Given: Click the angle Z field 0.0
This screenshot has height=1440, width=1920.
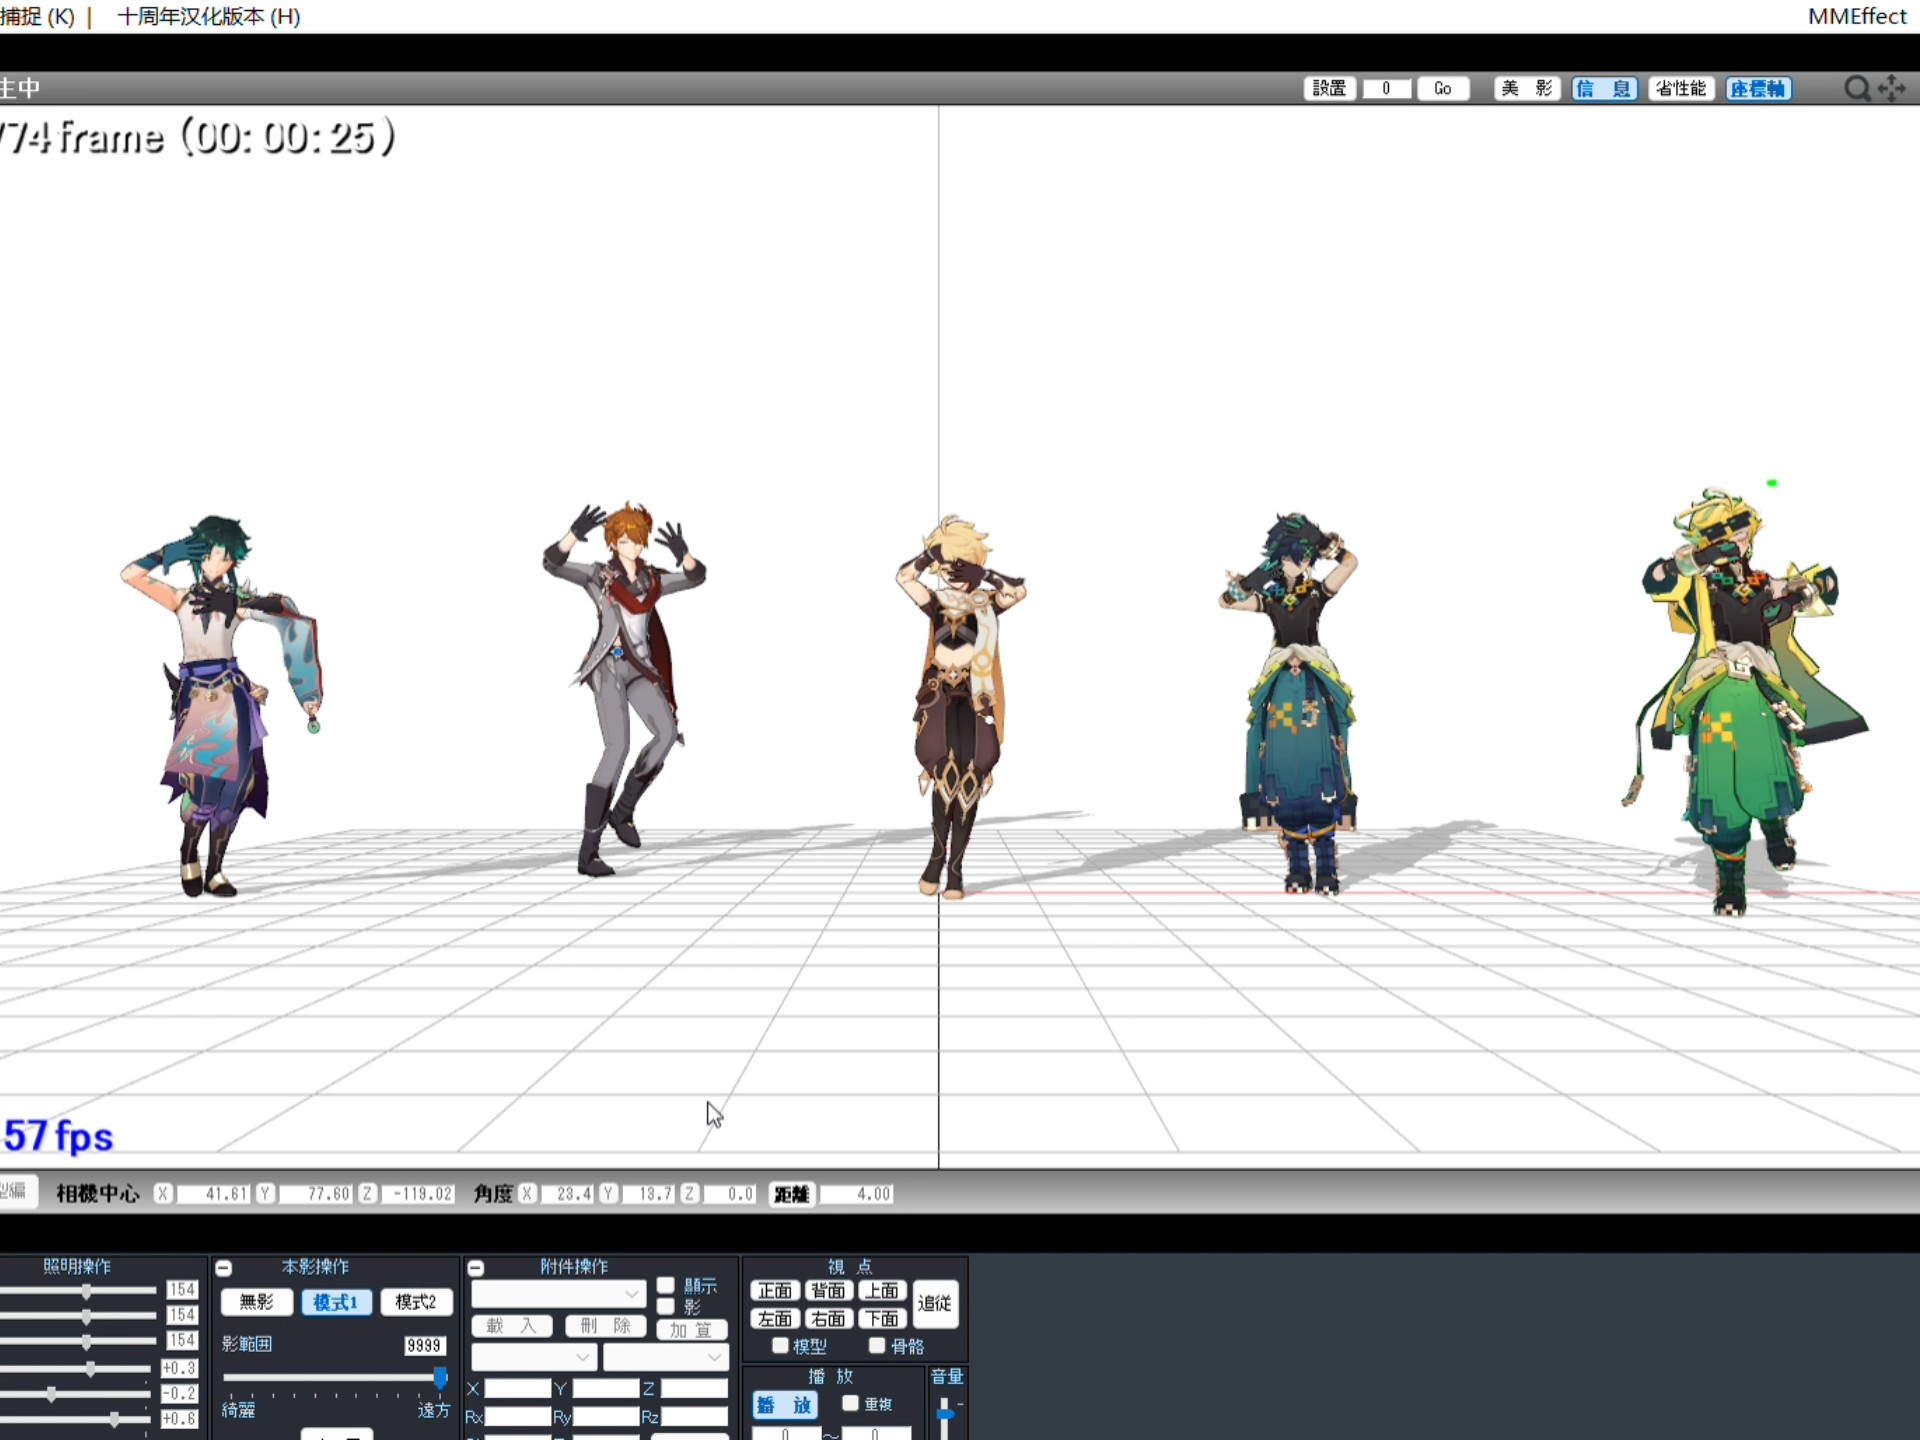Looking at the screenshot, I should click(731, 1194).
